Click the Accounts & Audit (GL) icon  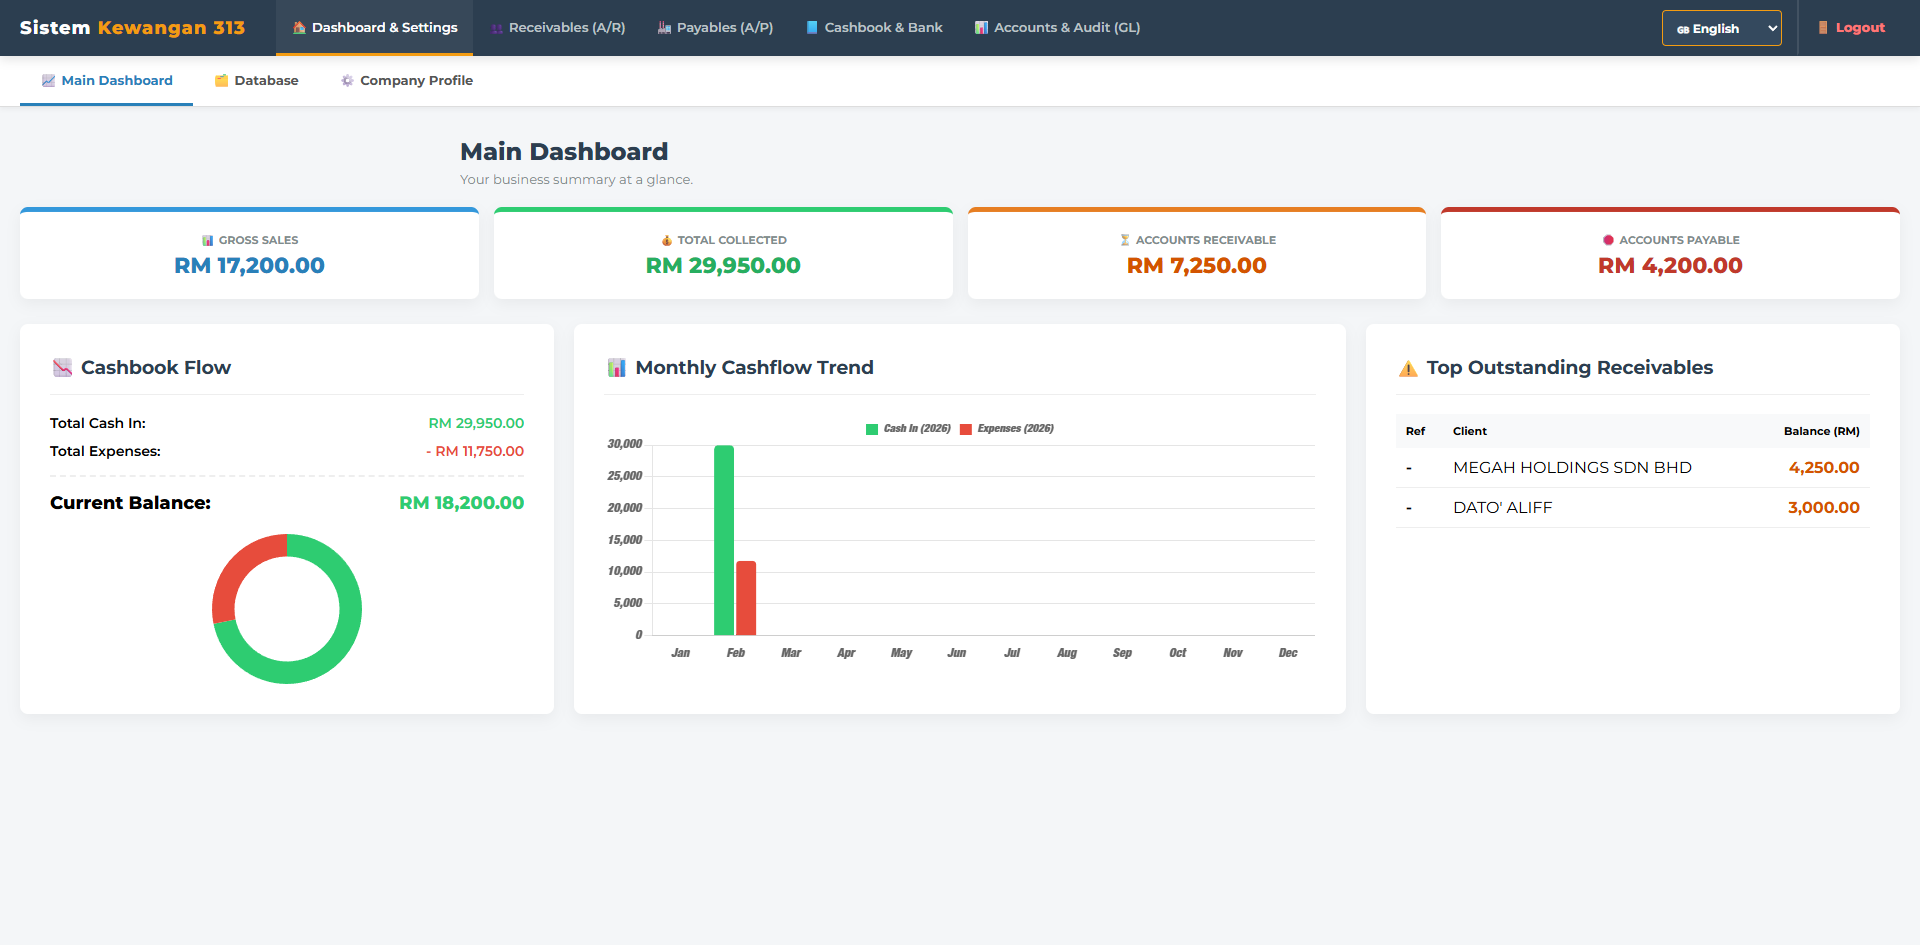979,27
